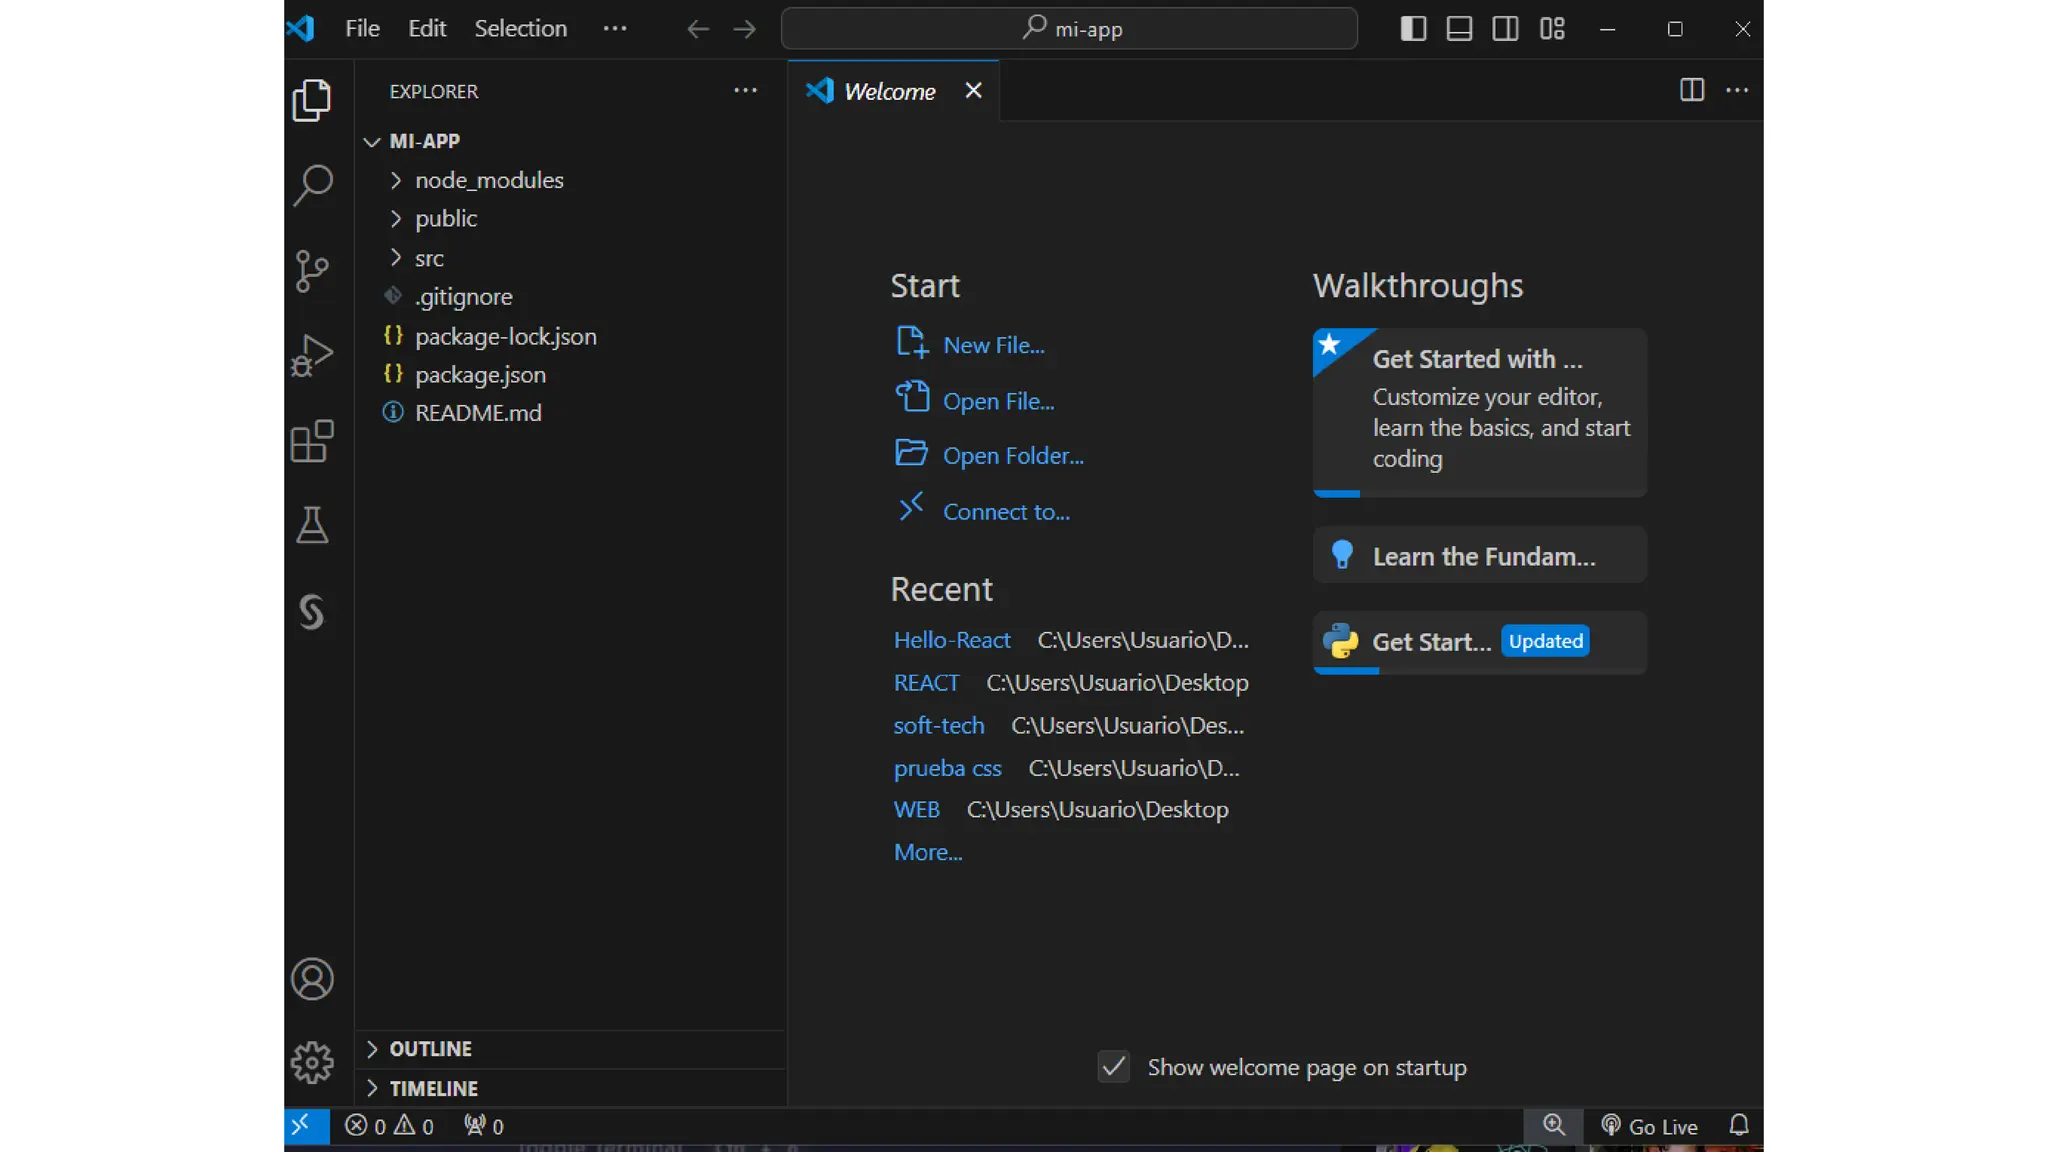The height and width of the screenshot is (1152, 2048).
Task: Collapse the MI-APP folder root
Action: pyautogui.click(x=570, y=141)
